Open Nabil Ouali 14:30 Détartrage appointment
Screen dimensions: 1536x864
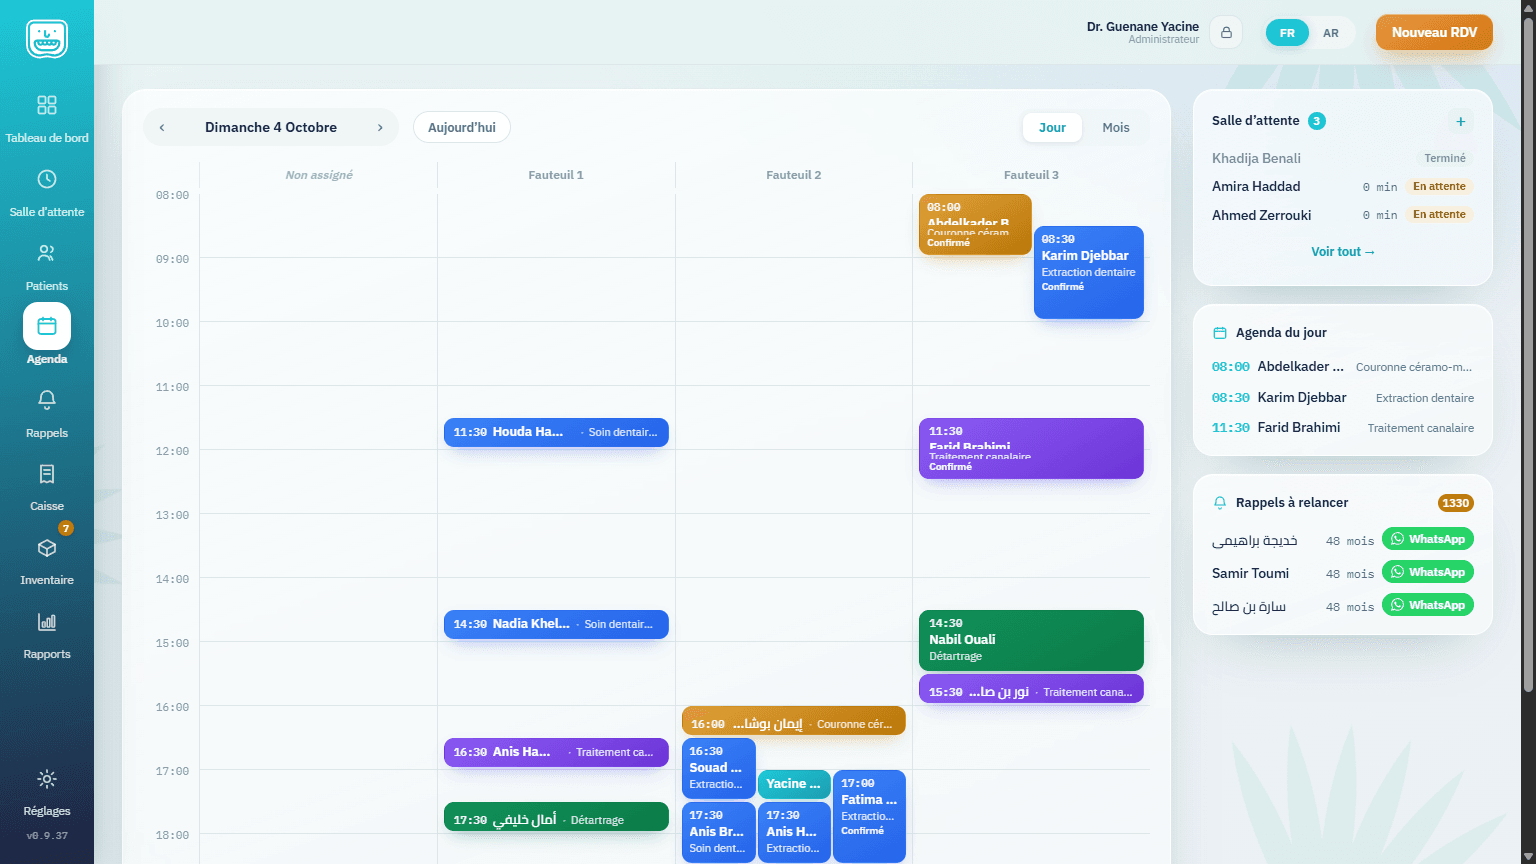tap(1031, 640)
